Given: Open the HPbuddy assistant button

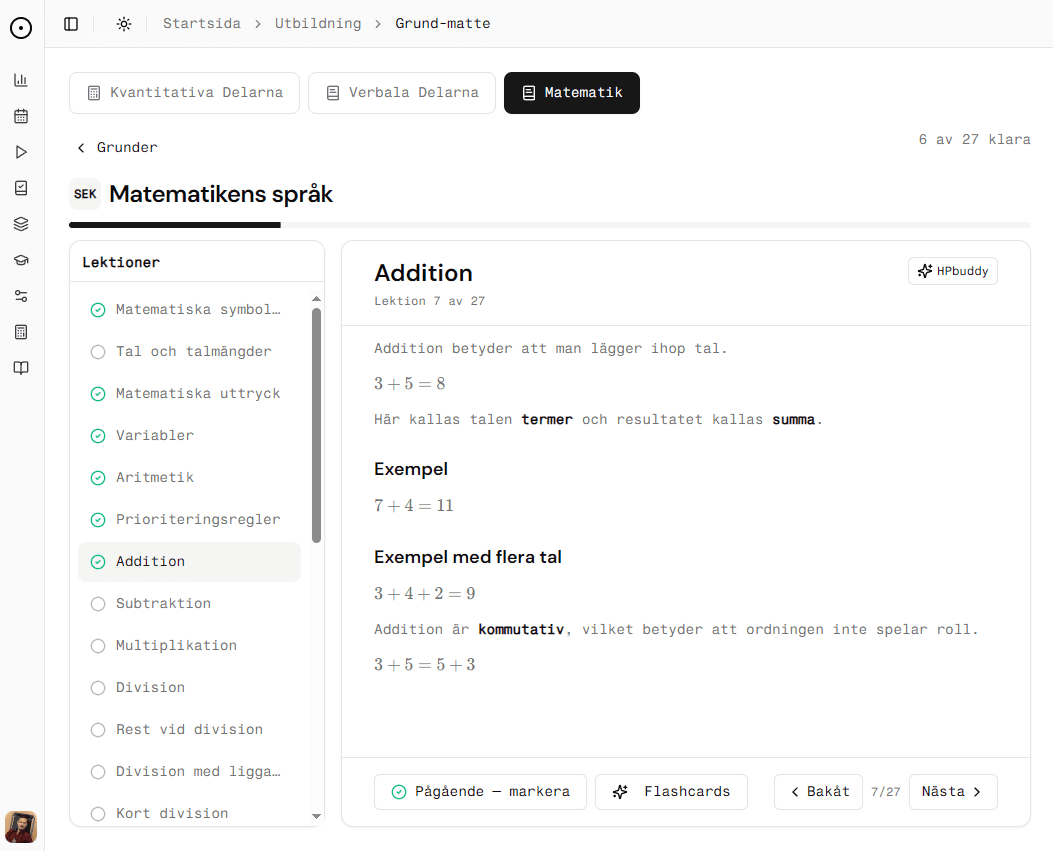Looking at the screenshot, I should tap(952, 271).
